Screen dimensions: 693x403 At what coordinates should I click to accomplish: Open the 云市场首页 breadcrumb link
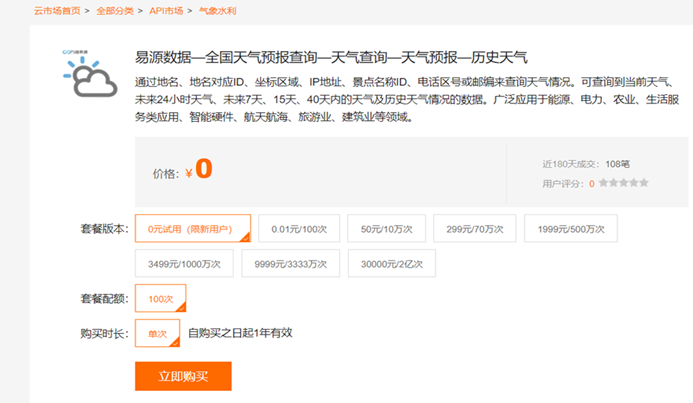click(57, 11)
